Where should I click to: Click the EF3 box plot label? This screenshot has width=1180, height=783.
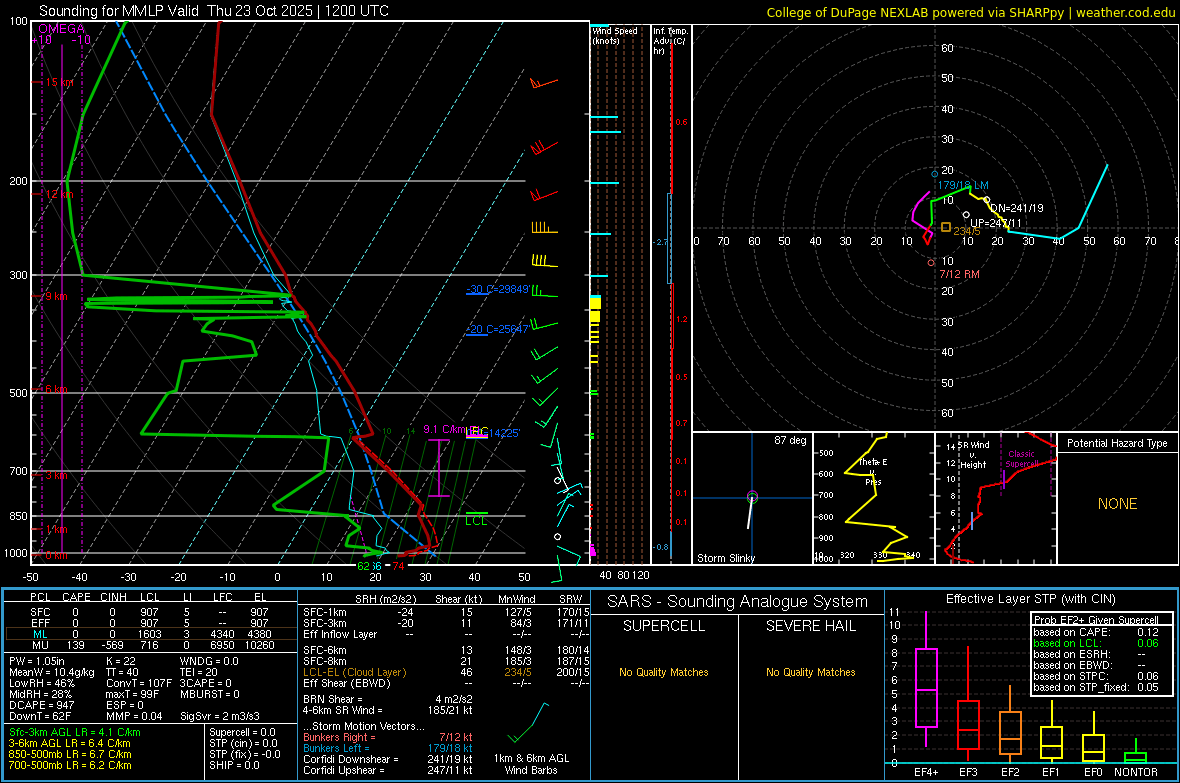[968, 772]
